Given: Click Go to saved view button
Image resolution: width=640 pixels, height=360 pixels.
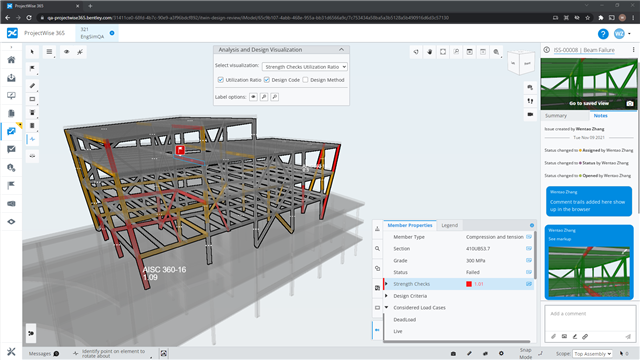Looking at the screenshot, I should [589, 103].
